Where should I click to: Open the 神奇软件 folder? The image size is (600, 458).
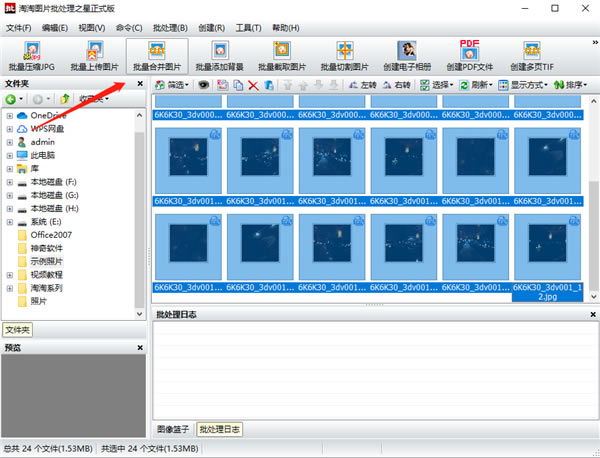click(47, 248)
